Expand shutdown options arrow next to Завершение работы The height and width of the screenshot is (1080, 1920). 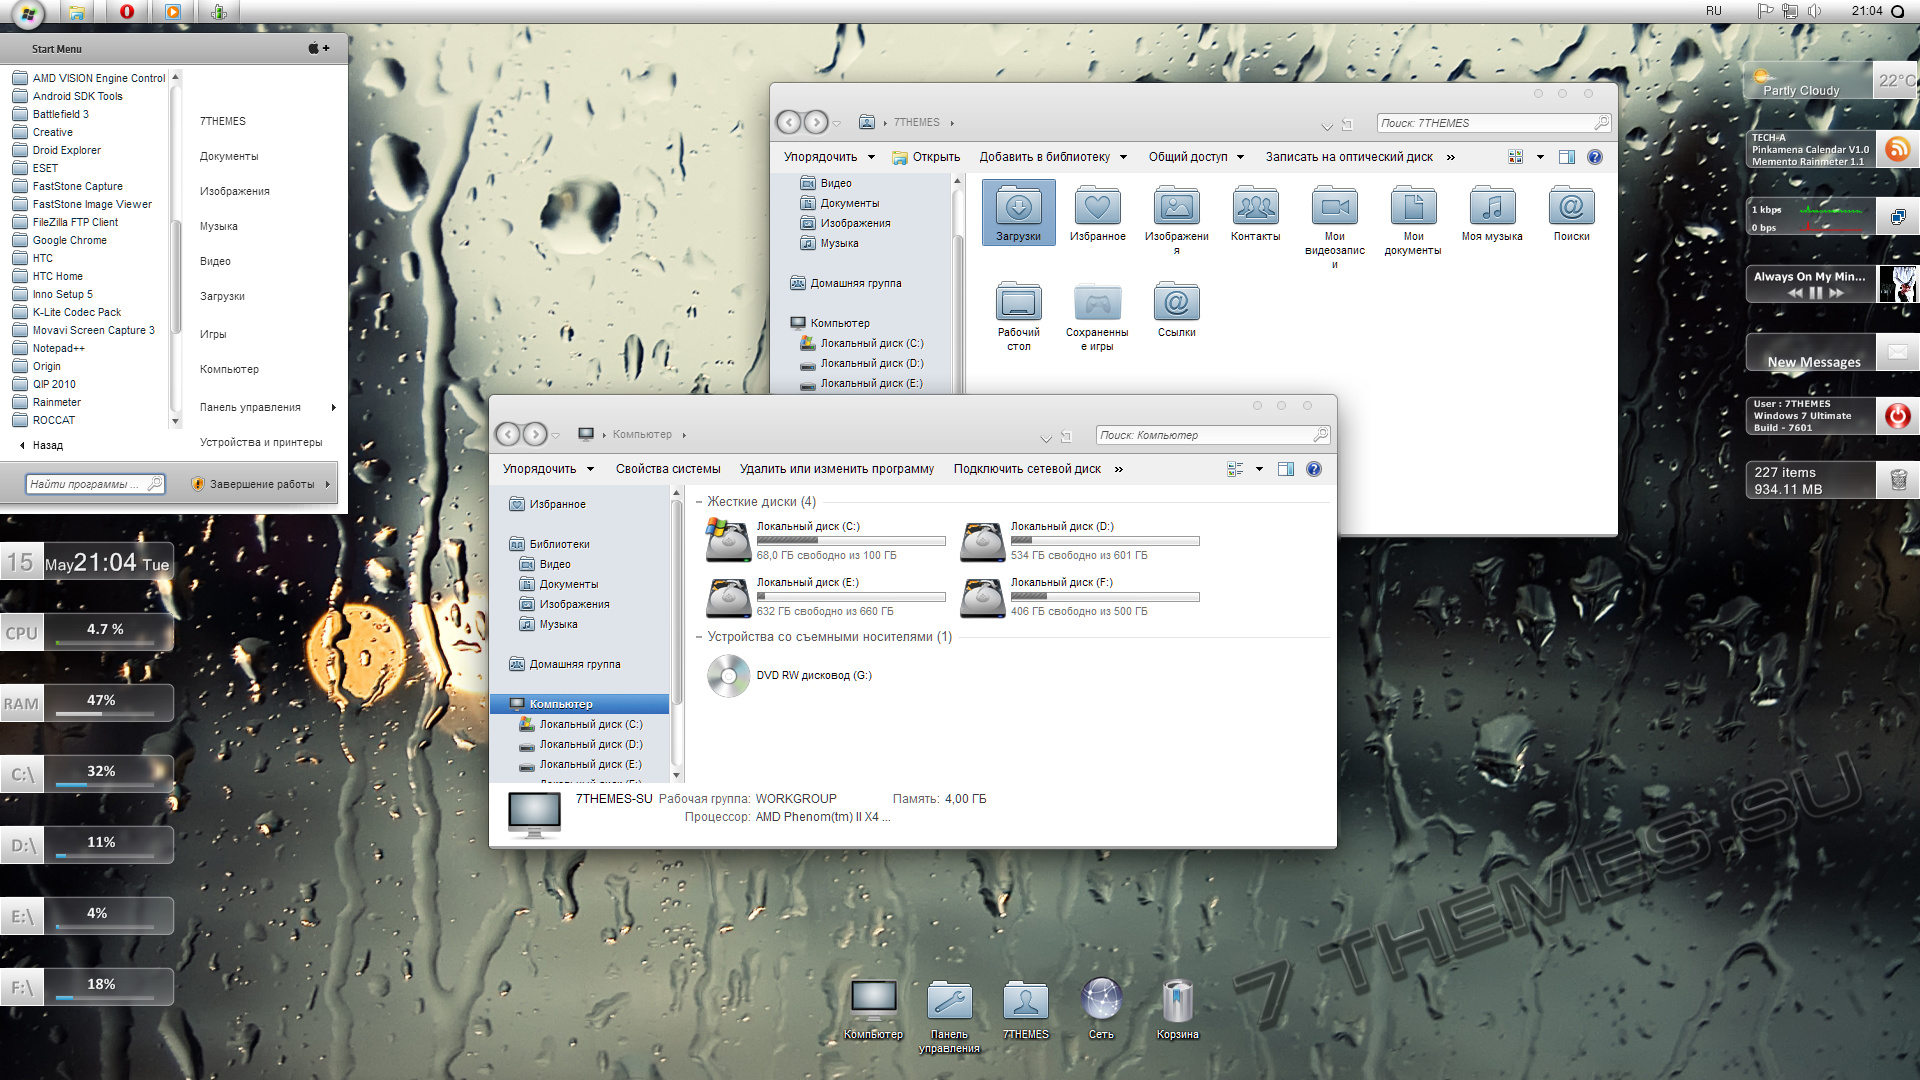point(327,484)
